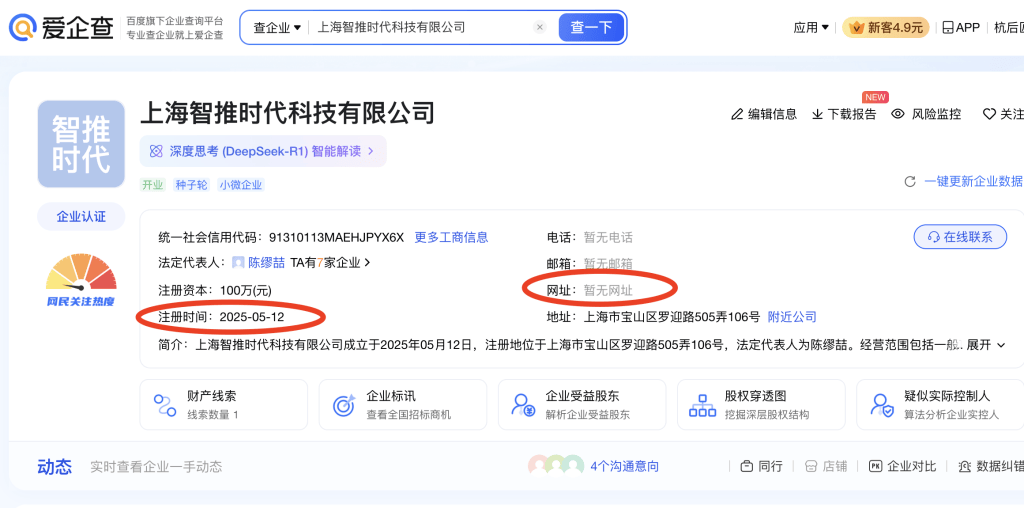Viewport: 1024px width, 508px height.
Task: Expand the 应用 dropdown menu
Action: coord(810,28)
